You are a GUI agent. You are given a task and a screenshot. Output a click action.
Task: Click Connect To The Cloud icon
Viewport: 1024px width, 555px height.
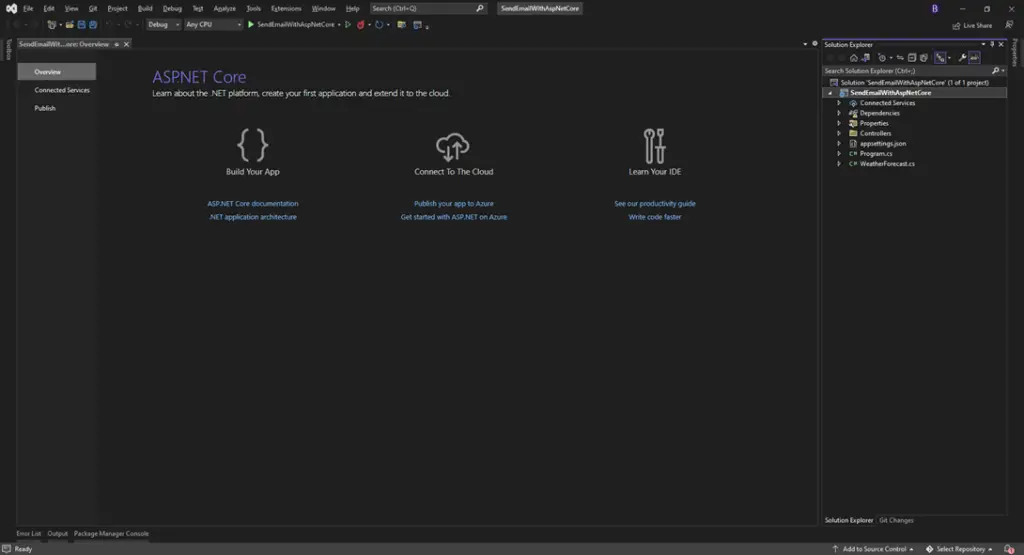453,146
